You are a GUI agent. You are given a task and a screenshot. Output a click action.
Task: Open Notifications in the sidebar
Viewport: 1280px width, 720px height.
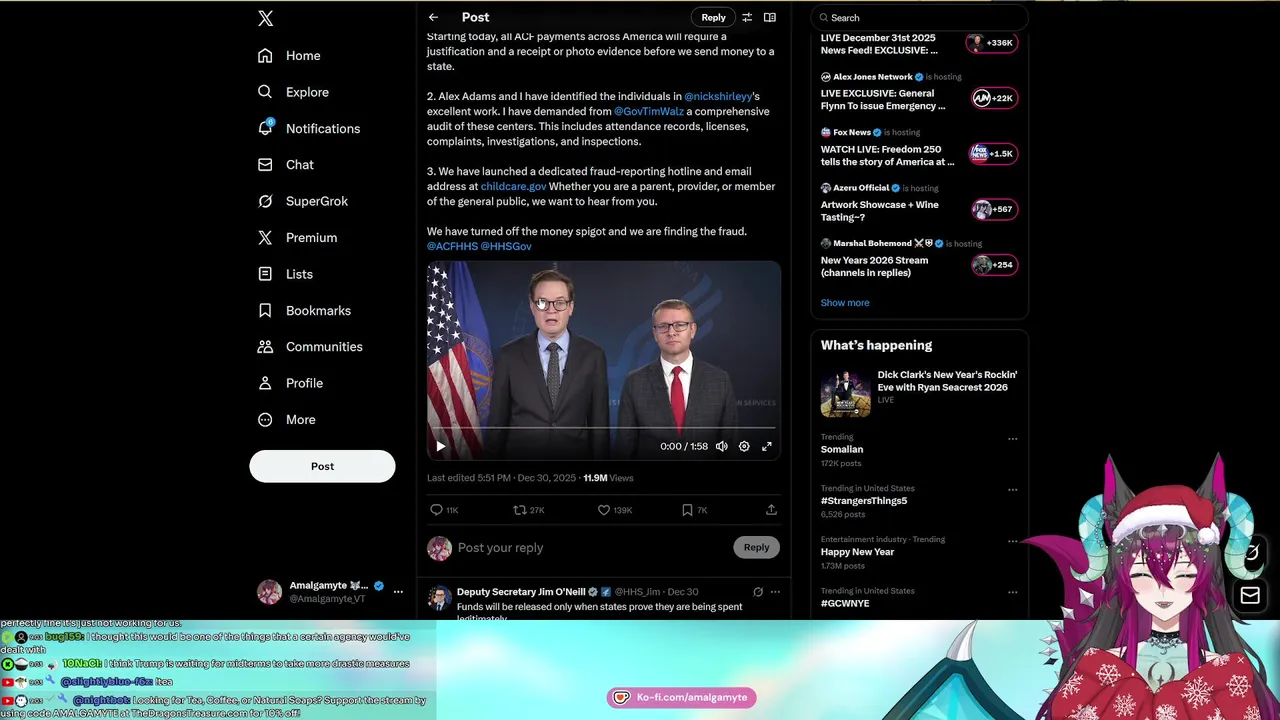tap(309, 129)
